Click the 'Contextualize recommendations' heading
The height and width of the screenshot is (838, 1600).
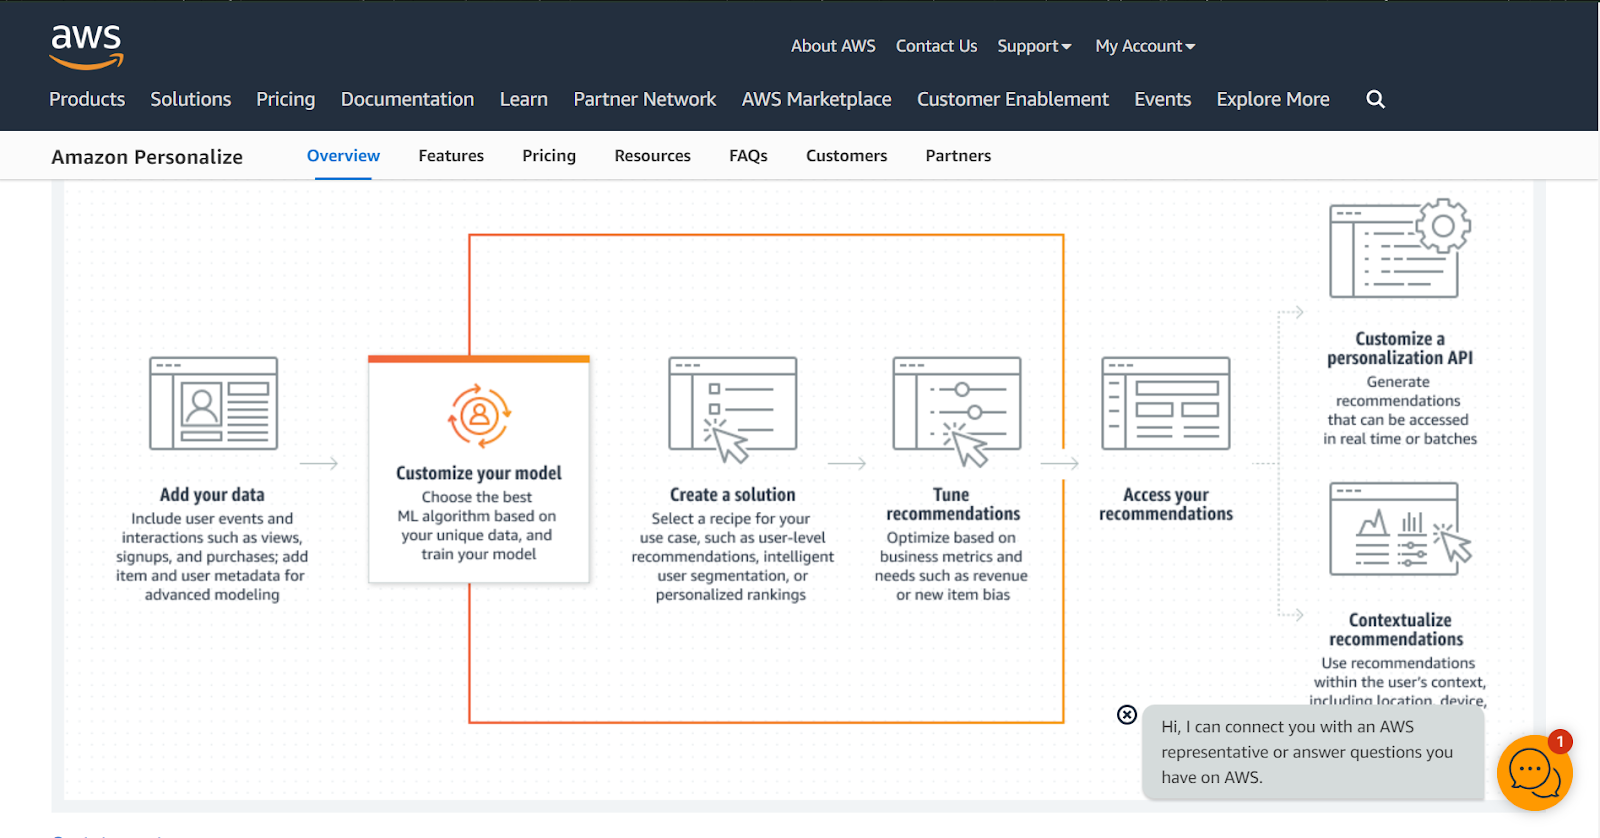(x=1397, y=629)
